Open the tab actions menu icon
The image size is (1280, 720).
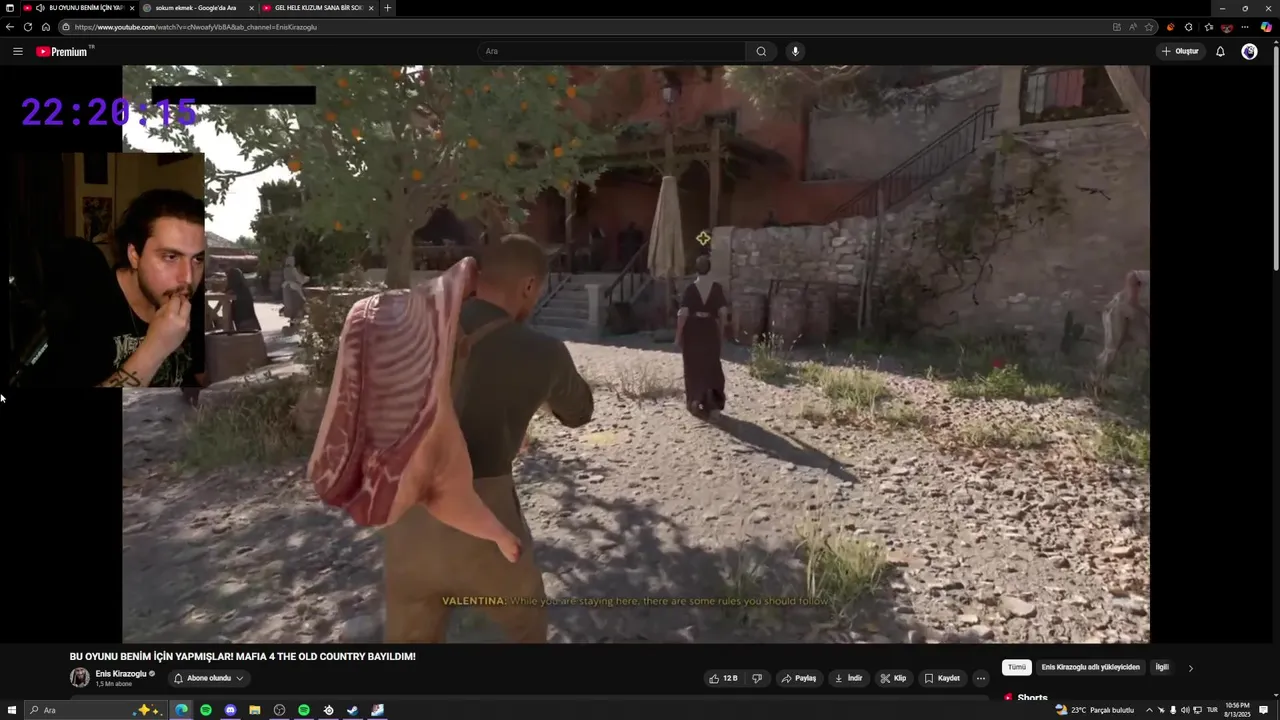10,8
